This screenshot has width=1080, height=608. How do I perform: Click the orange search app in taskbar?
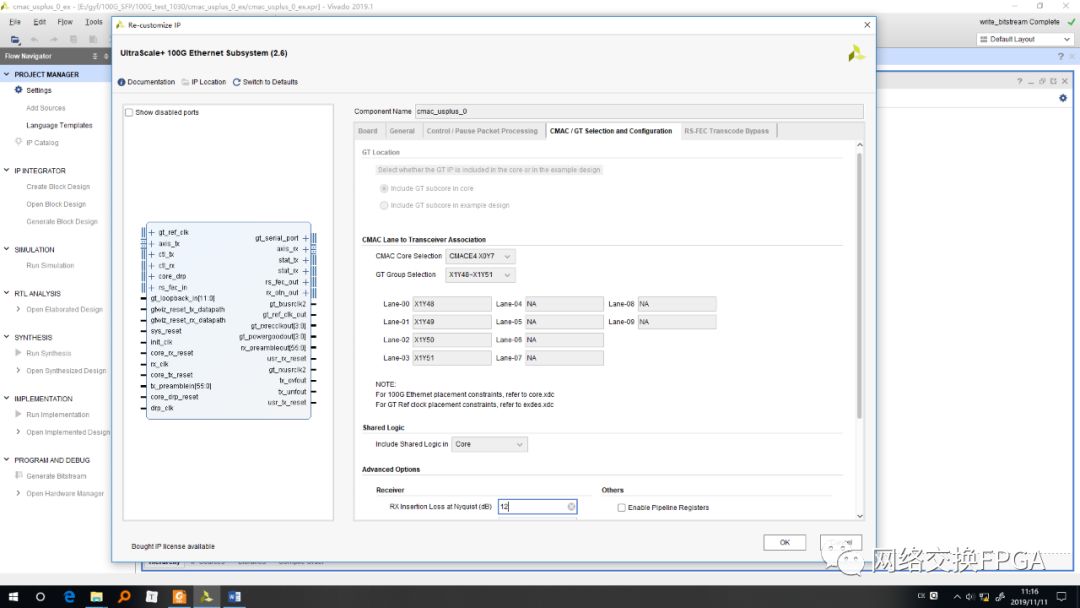(x=124, y=597)
